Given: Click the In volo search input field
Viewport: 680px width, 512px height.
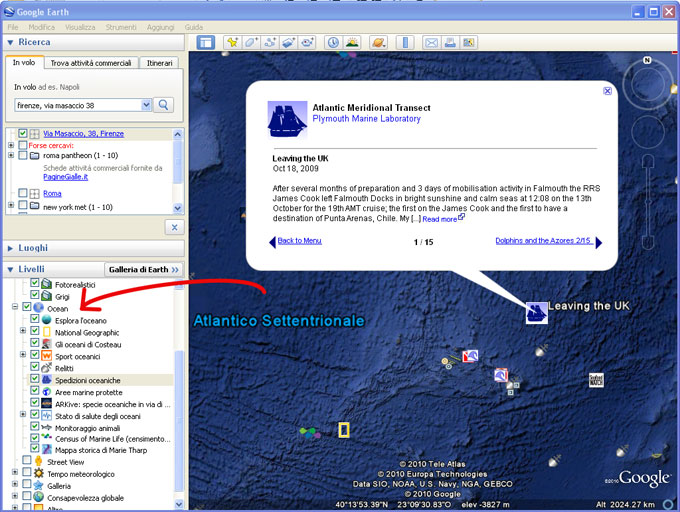Looking at the screenshot, I should pos(78,105).
